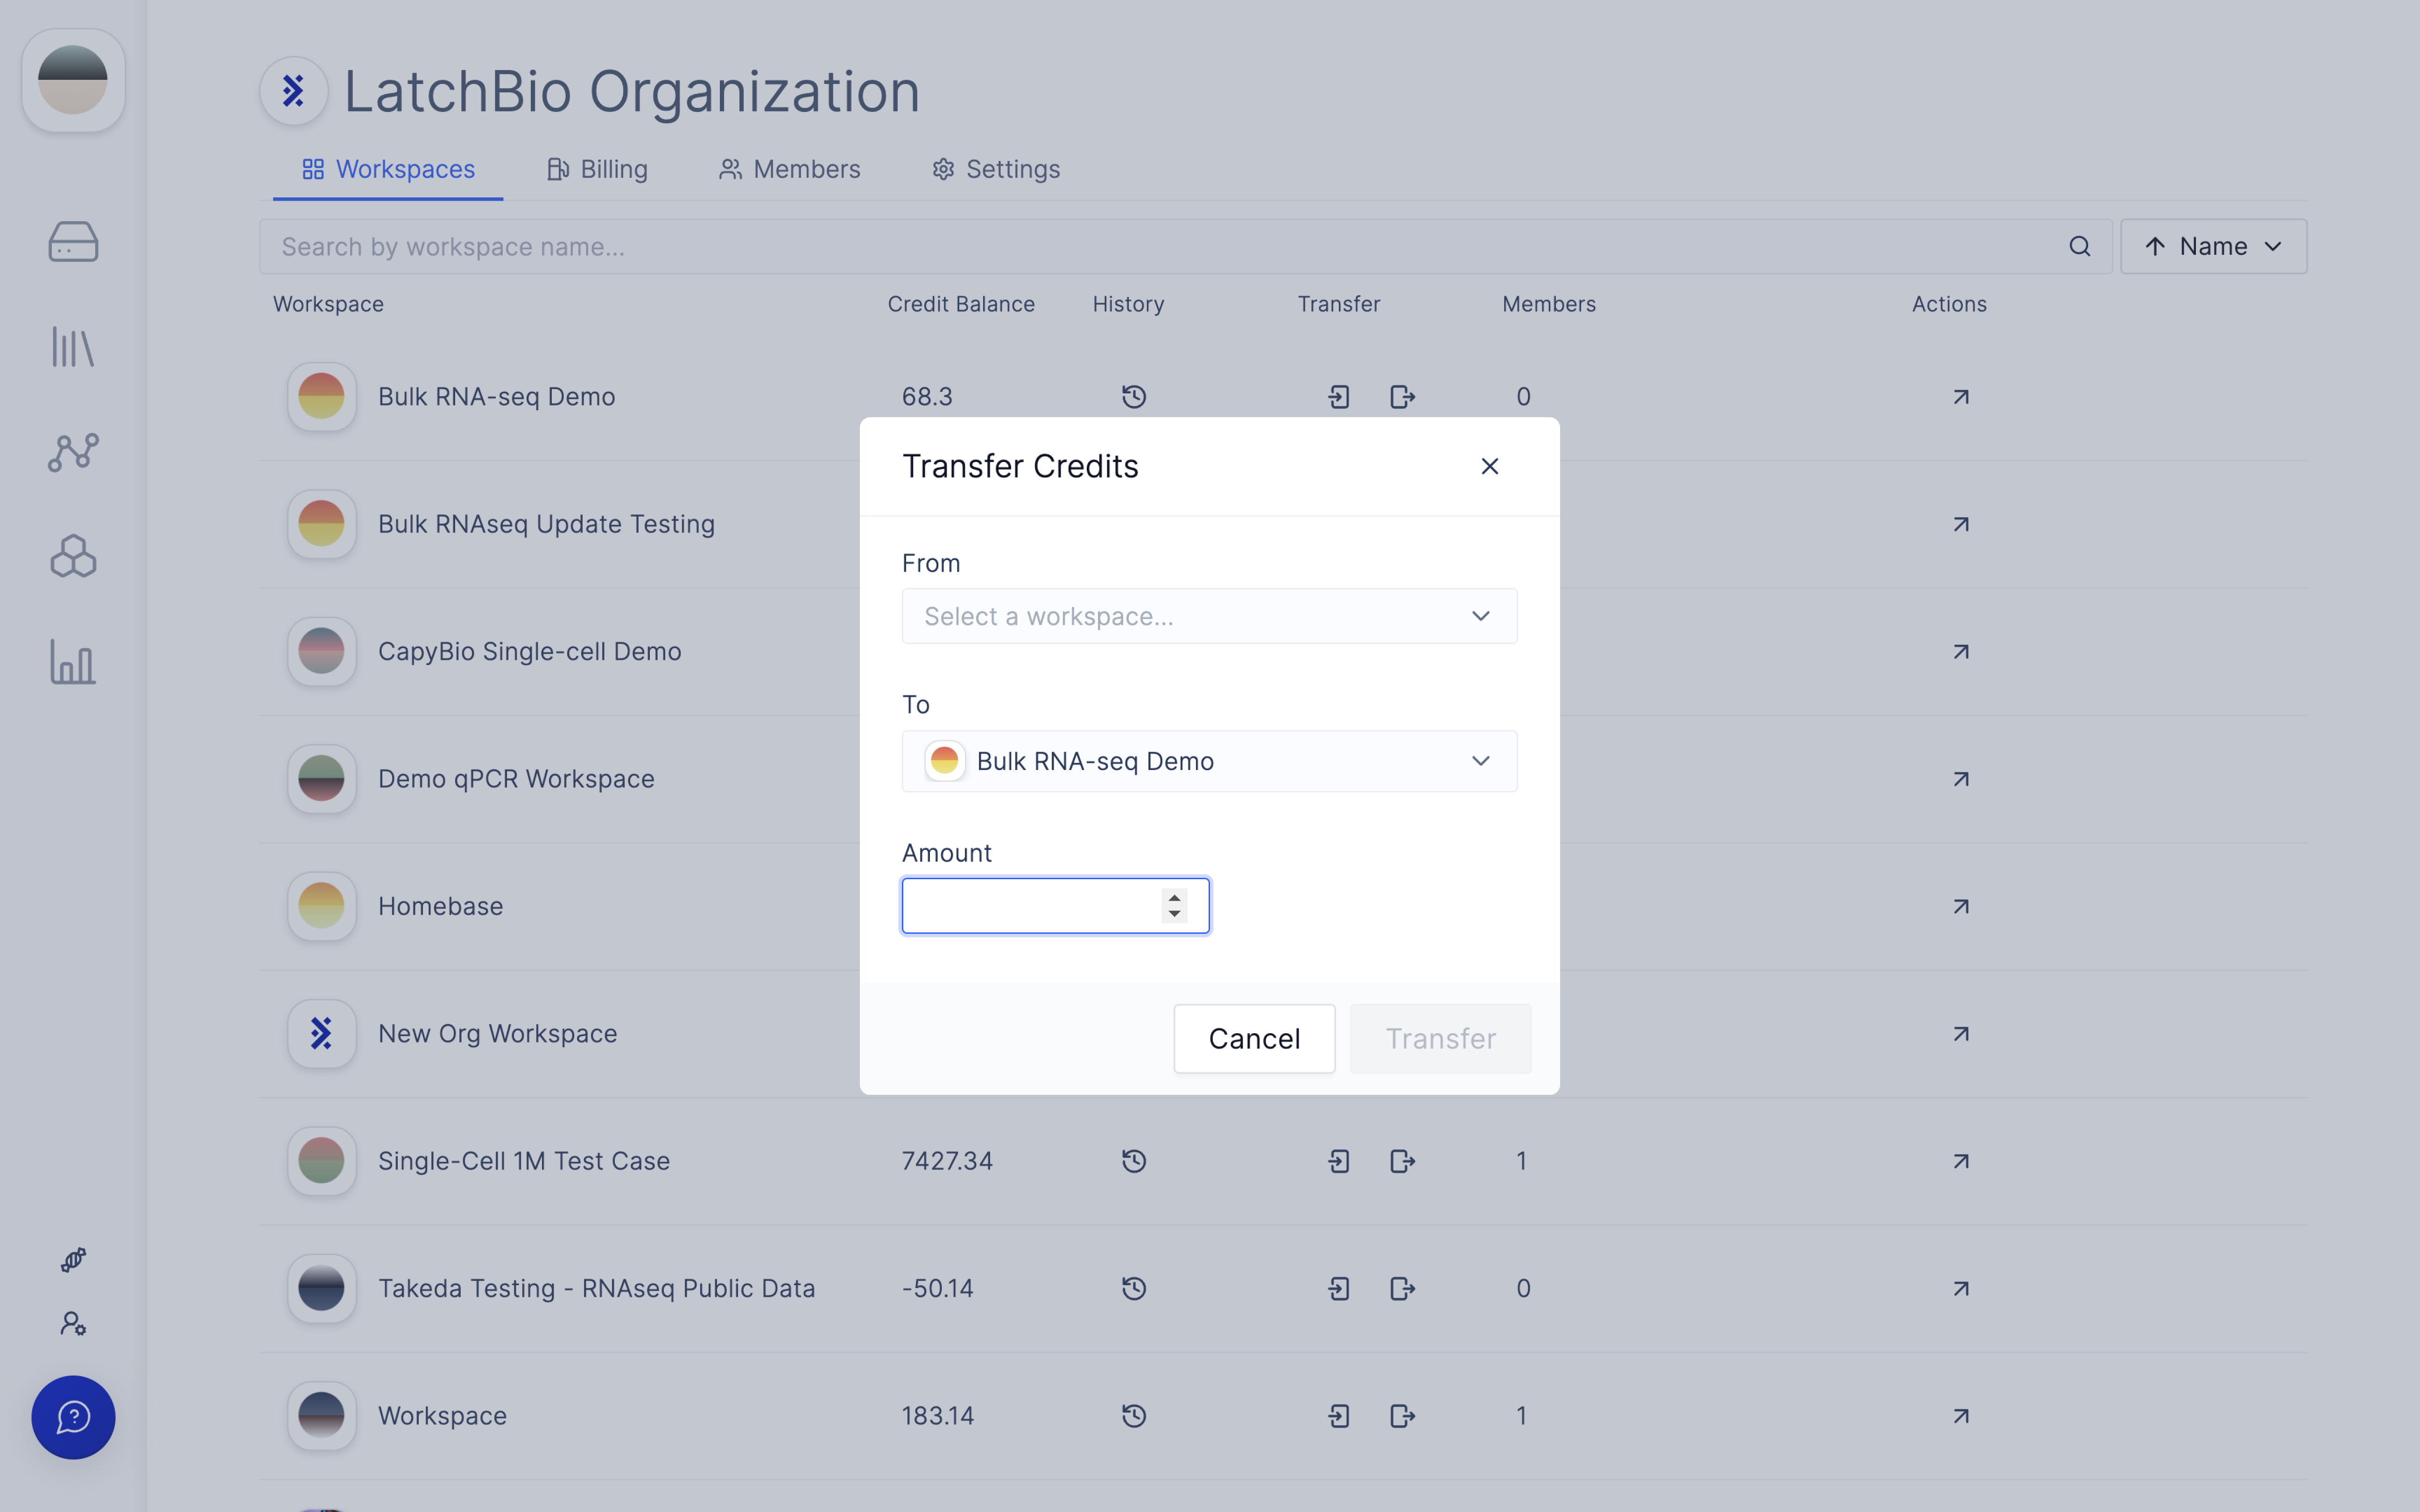Open the user settings sidebar icon
The height and width of the screenshot is (1512, 2420).
click(73, 1324)
